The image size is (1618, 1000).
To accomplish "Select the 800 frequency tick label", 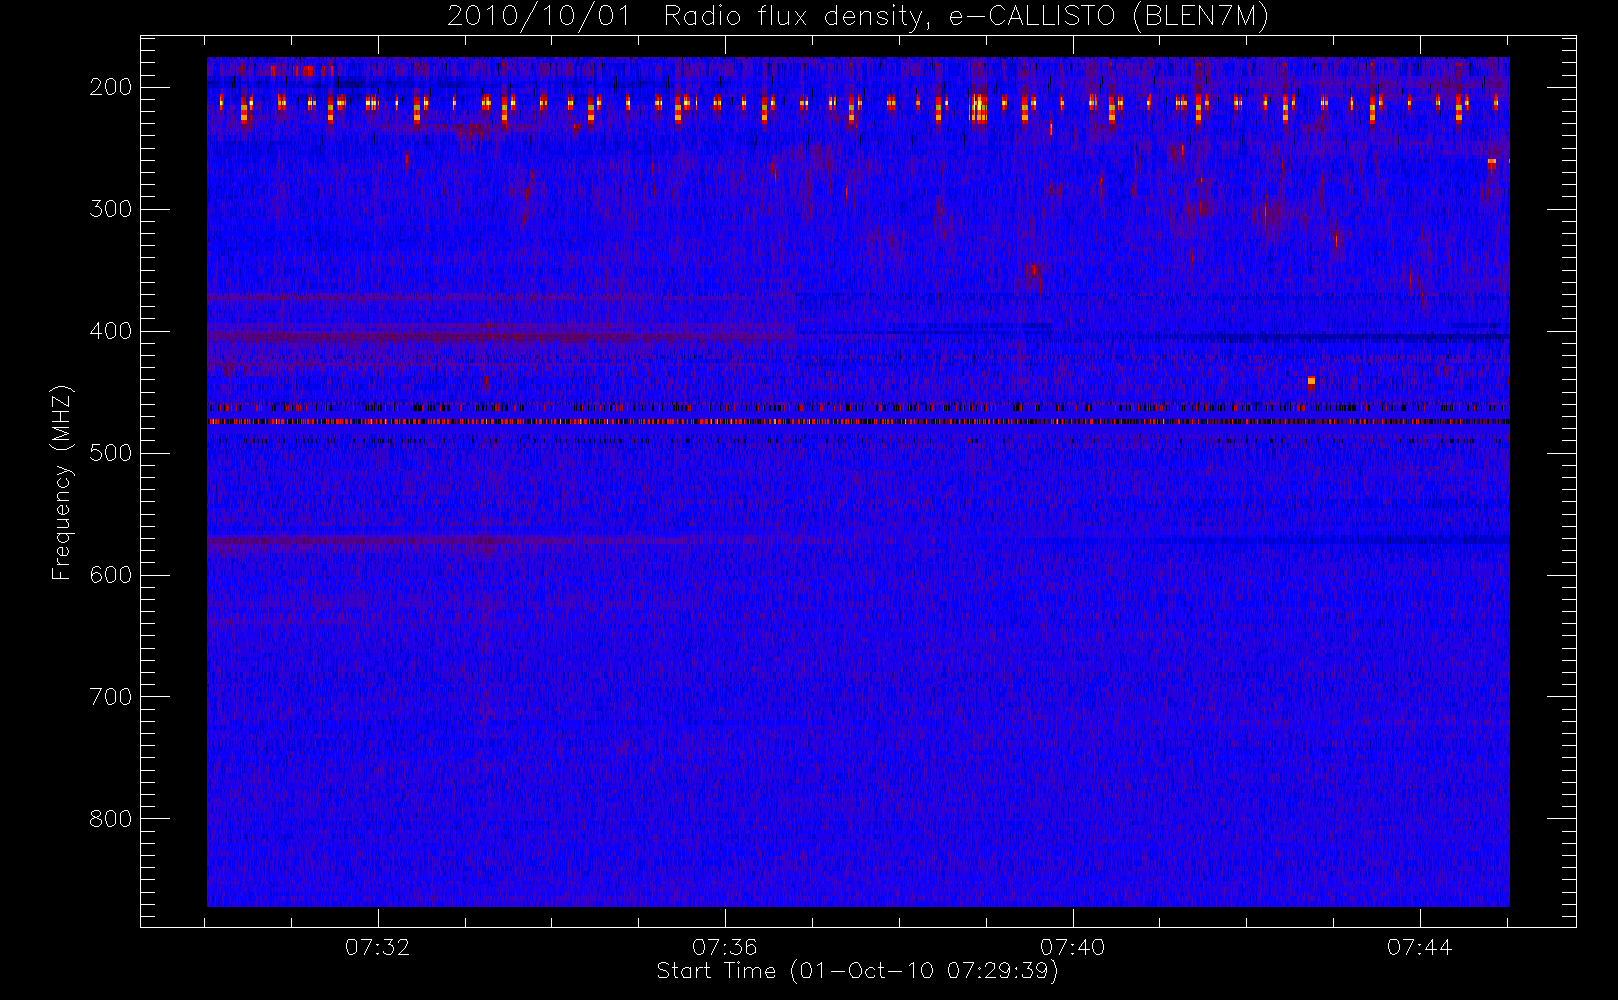I will point(111,819).
